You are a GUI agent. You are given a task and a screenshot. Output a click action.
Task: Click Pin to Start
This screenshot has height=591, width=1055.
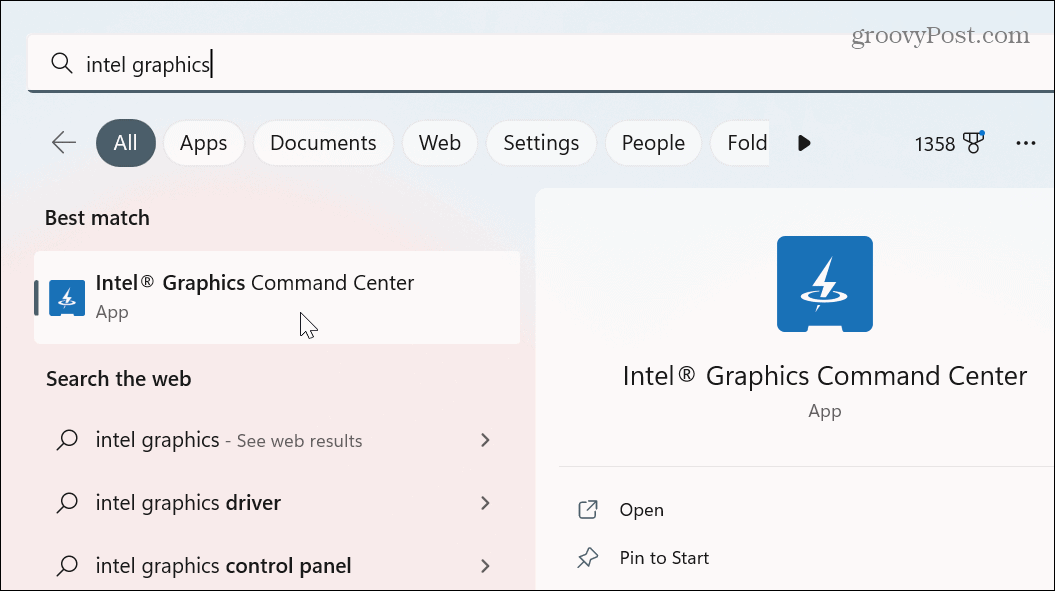tap(664, 558)
